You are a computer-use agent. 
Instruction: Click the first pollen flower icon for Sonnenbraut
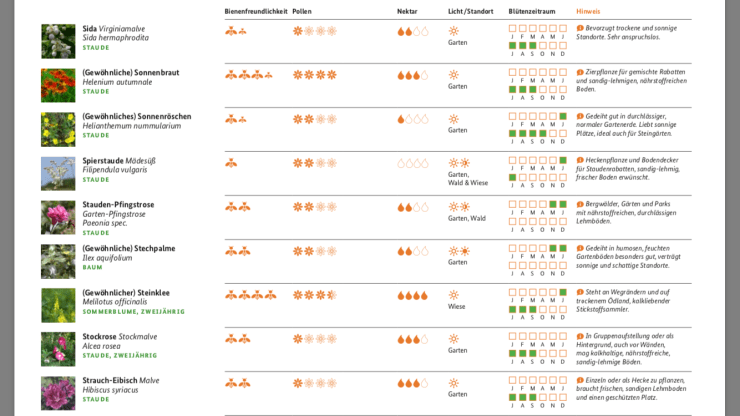297,75
